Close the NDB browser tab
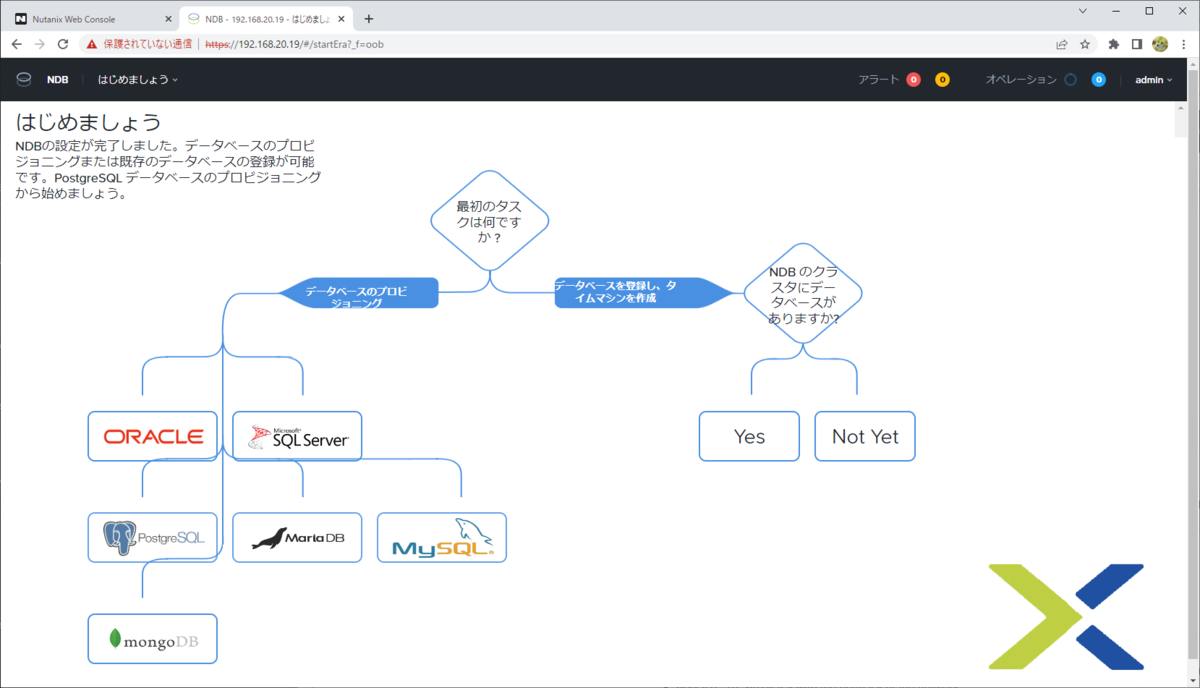 [x=339, y=19]
